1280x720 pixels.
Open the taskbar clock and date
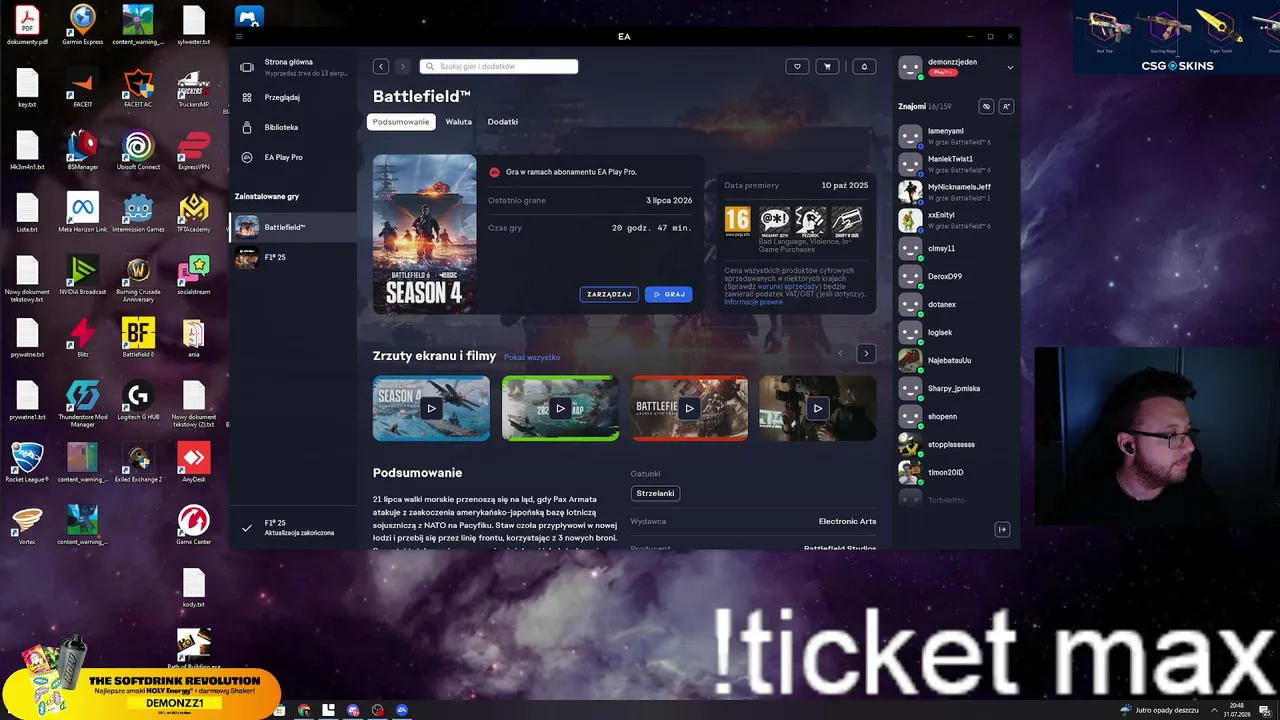coord(1236,710)
